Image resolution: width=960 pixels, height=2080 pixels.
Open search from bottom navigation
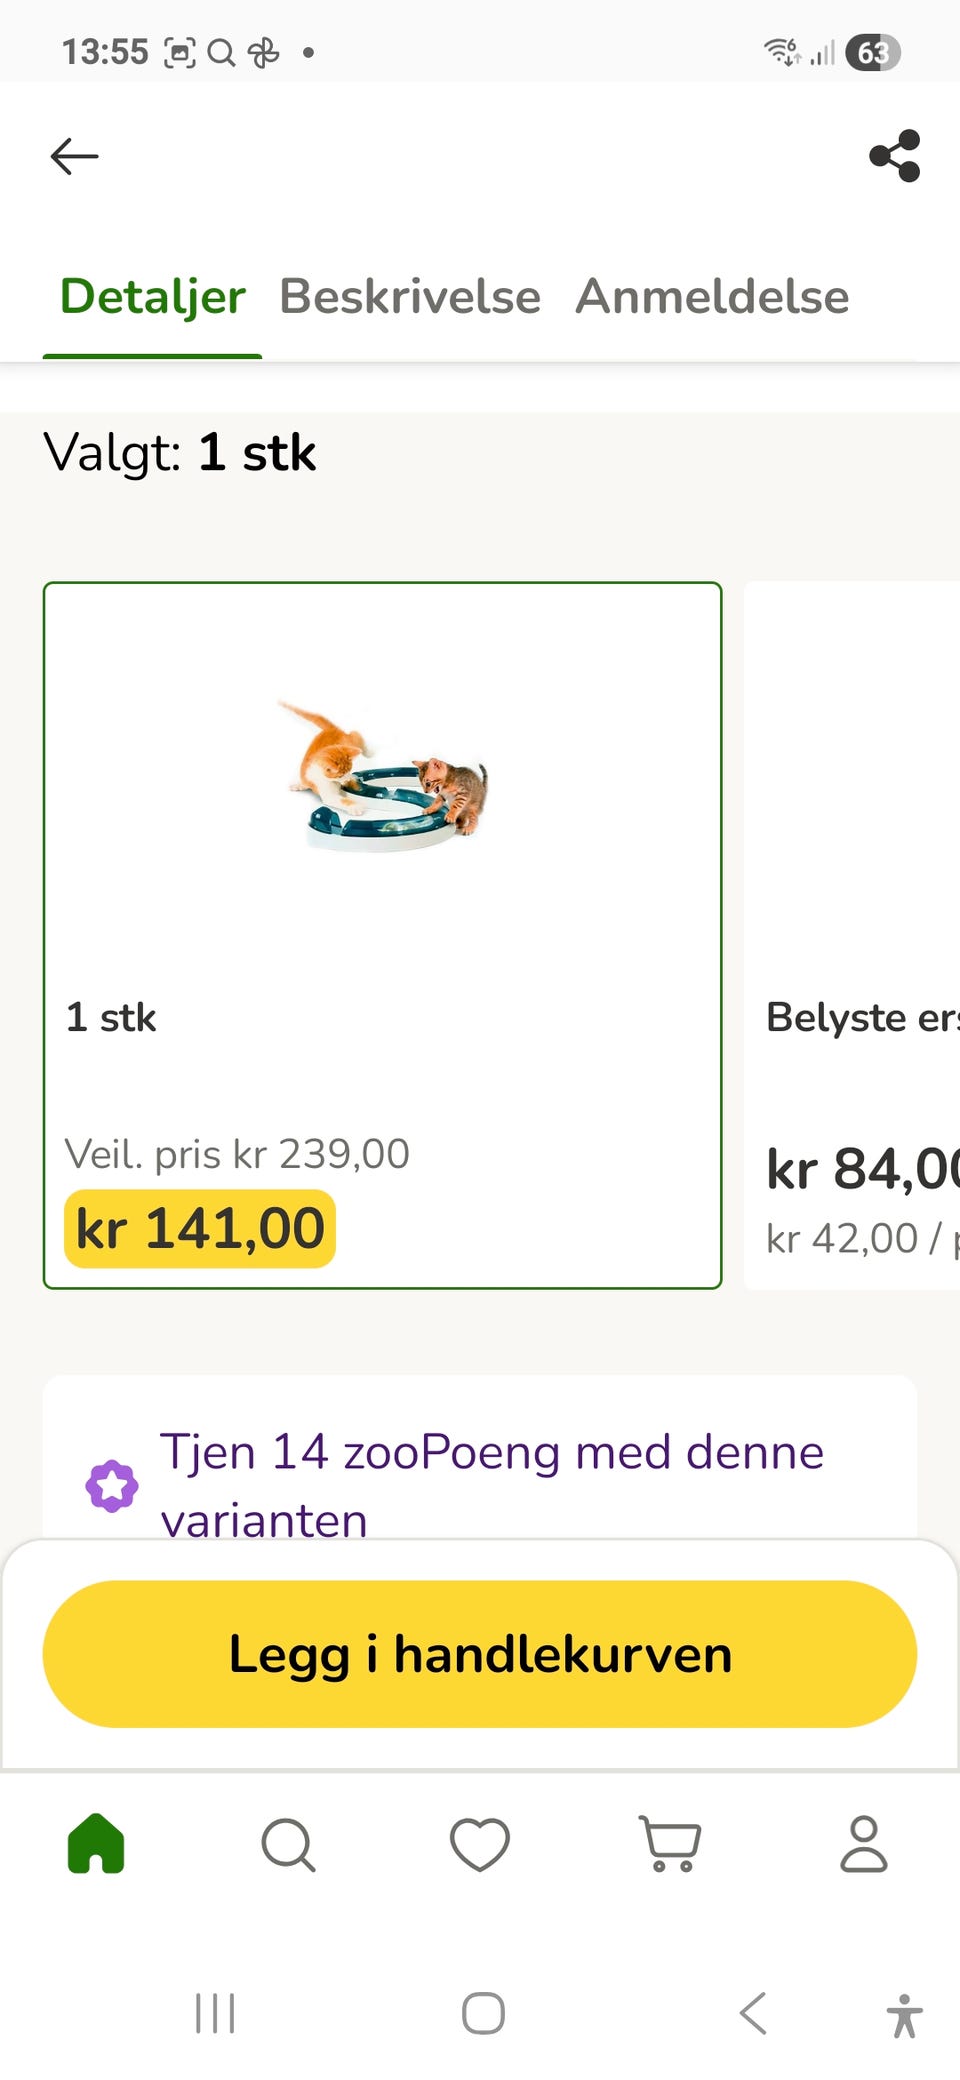pos(288,1843)
